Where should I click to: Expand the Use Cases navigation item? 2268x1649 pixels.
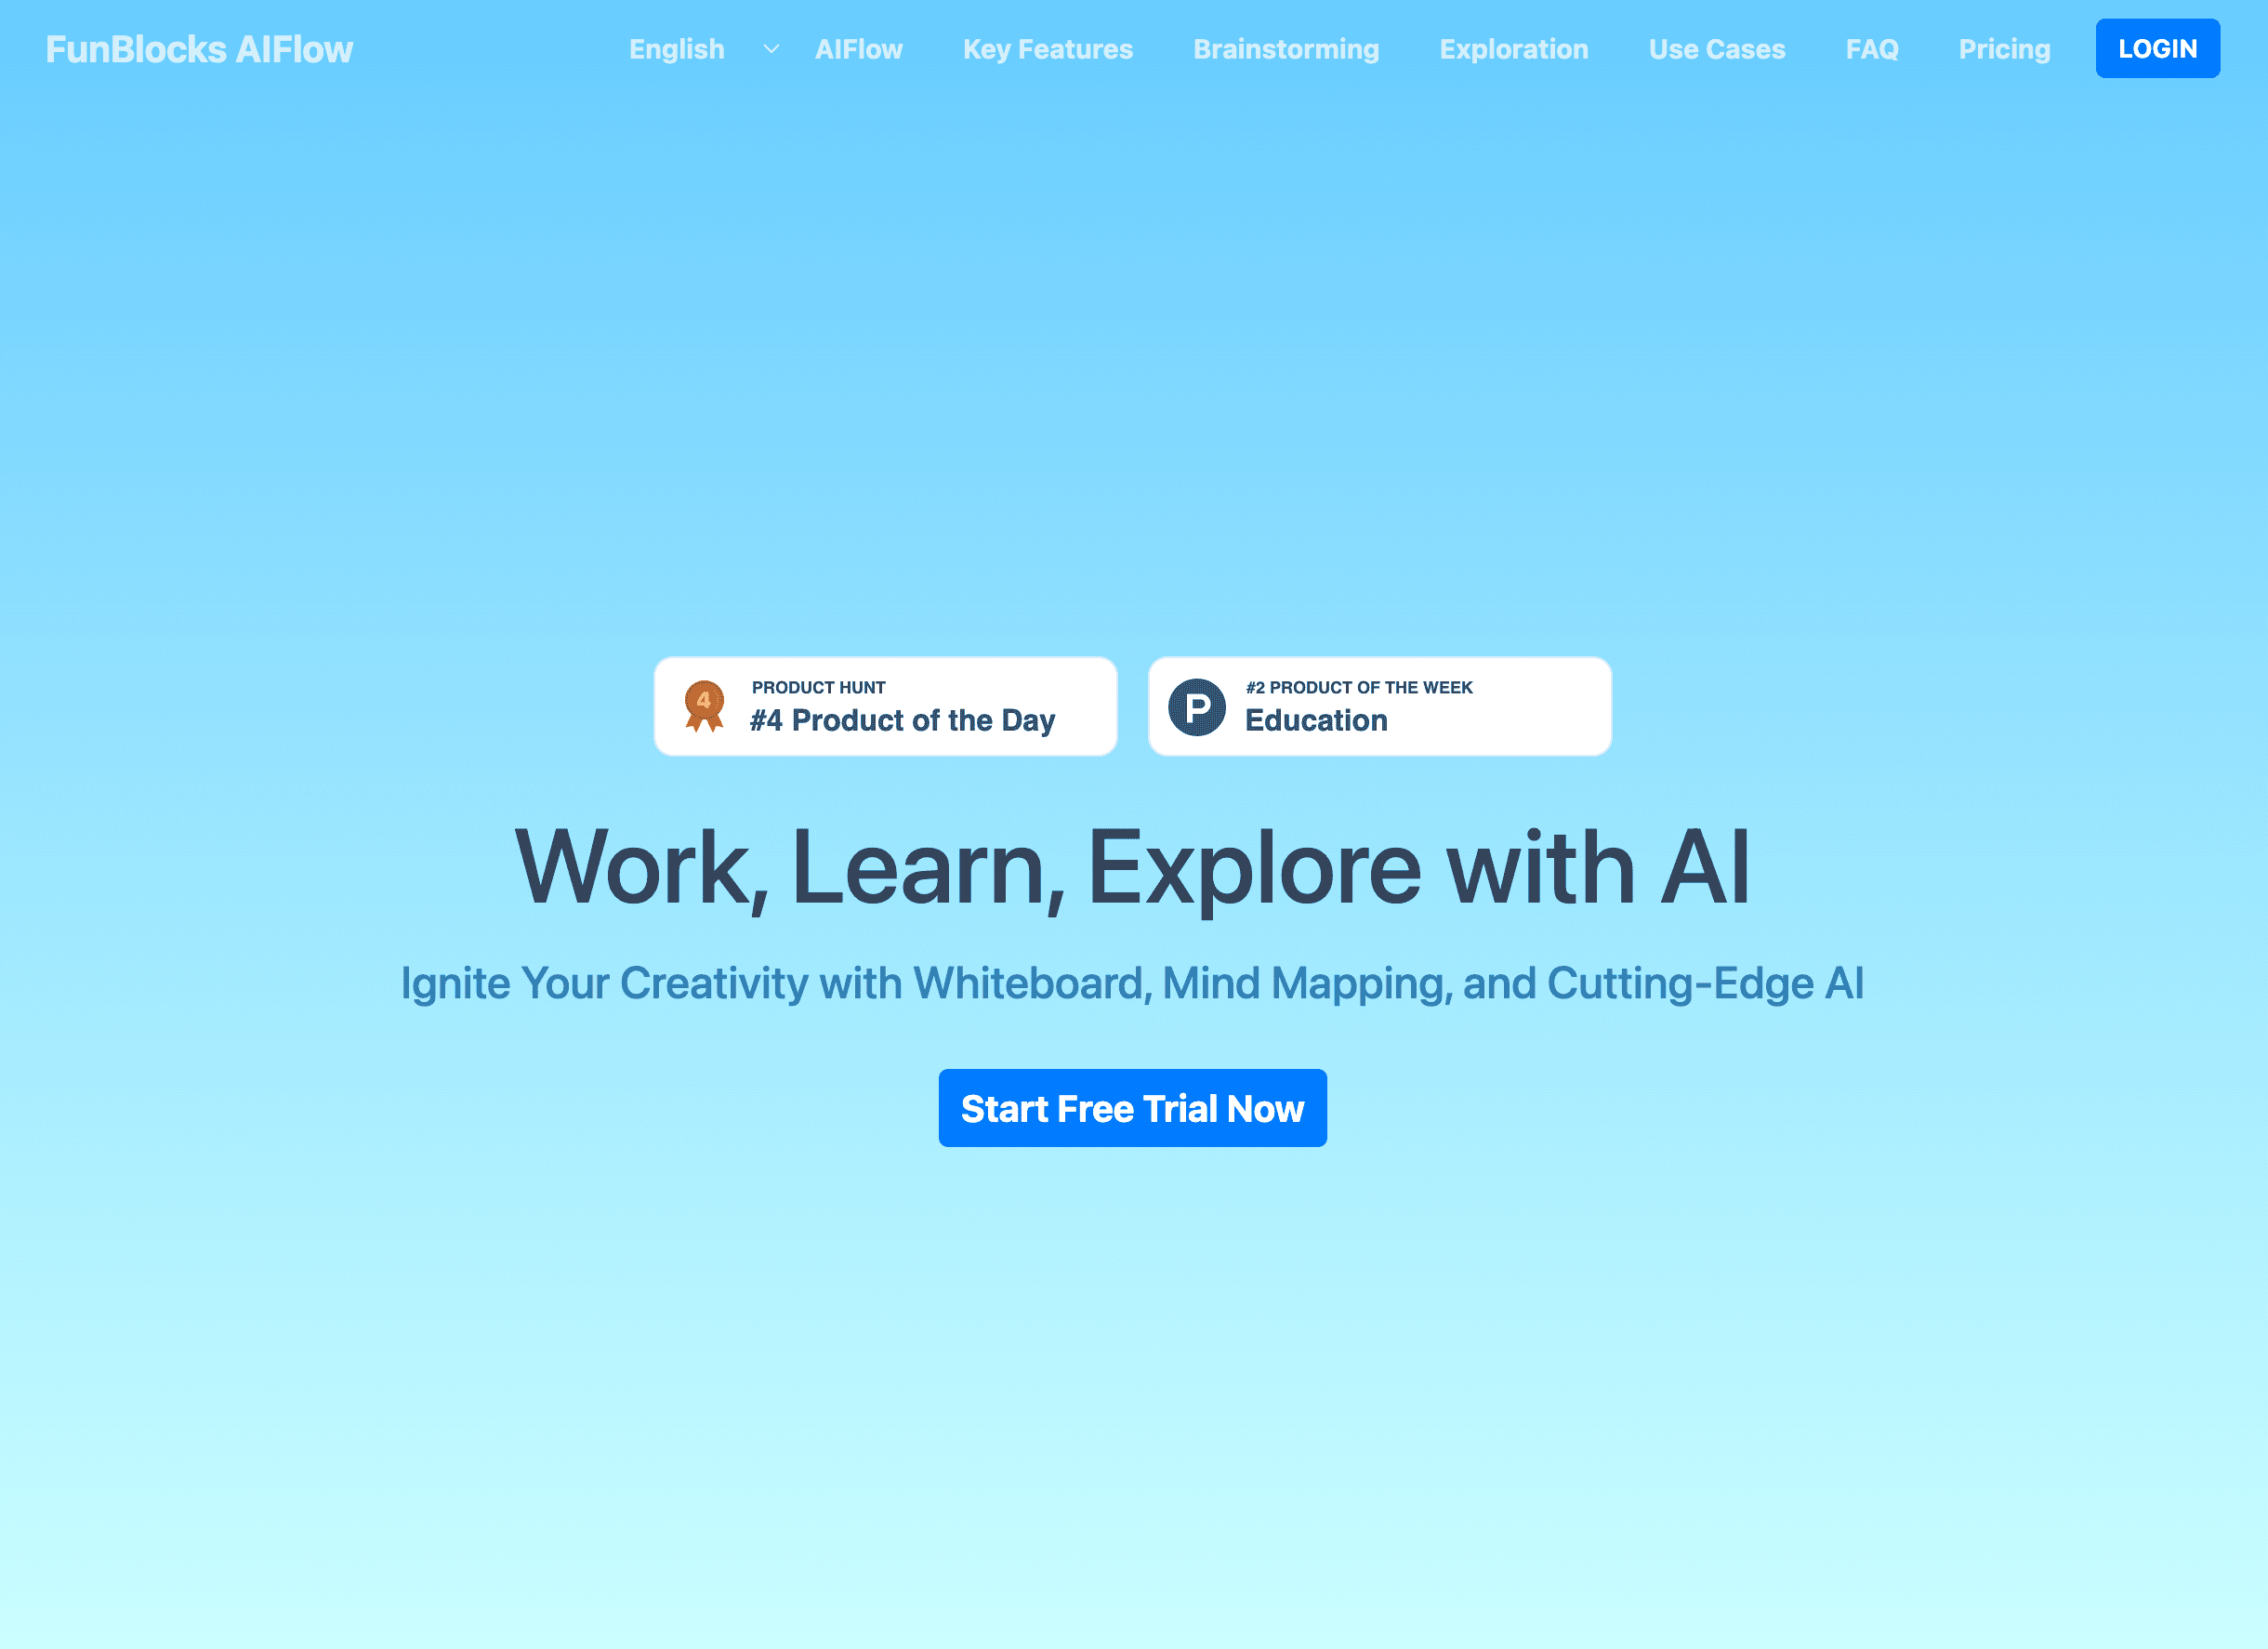click(x=1717, y=47)
